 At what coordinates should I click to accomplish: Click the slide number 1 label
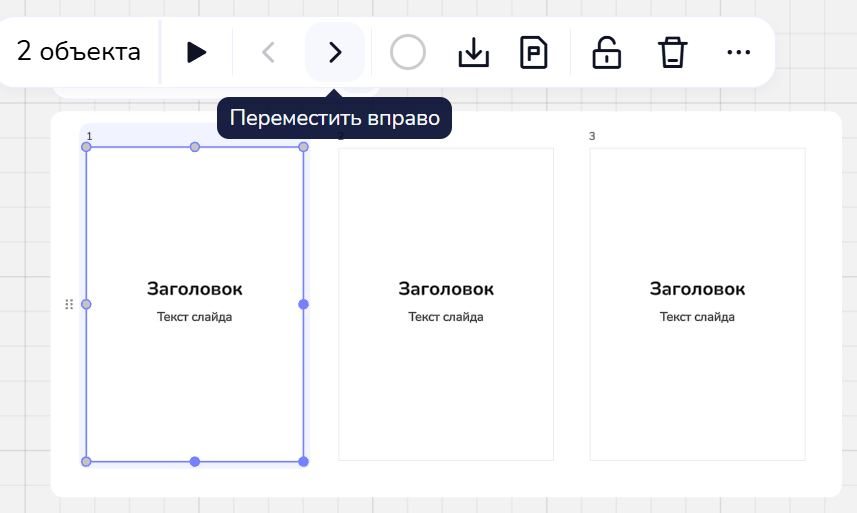pos(90,136)
